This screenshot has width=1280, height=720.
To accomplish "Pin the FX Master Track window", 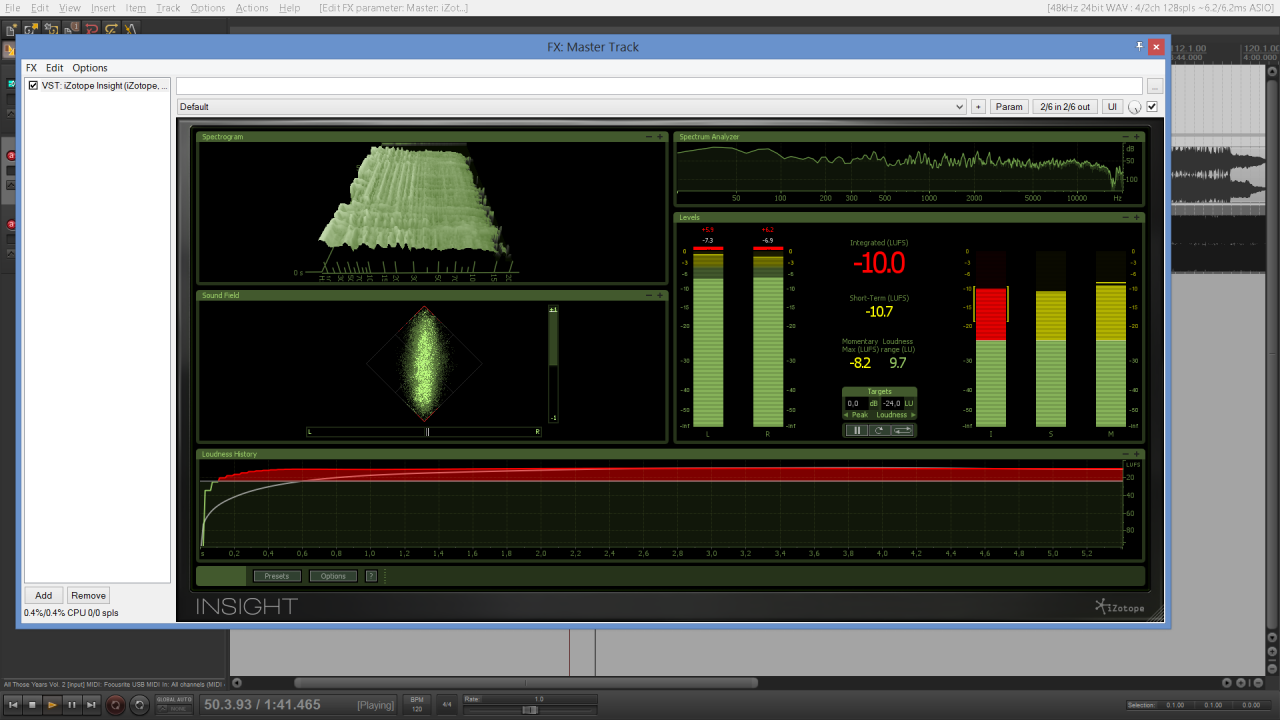I will [1139, 46].
